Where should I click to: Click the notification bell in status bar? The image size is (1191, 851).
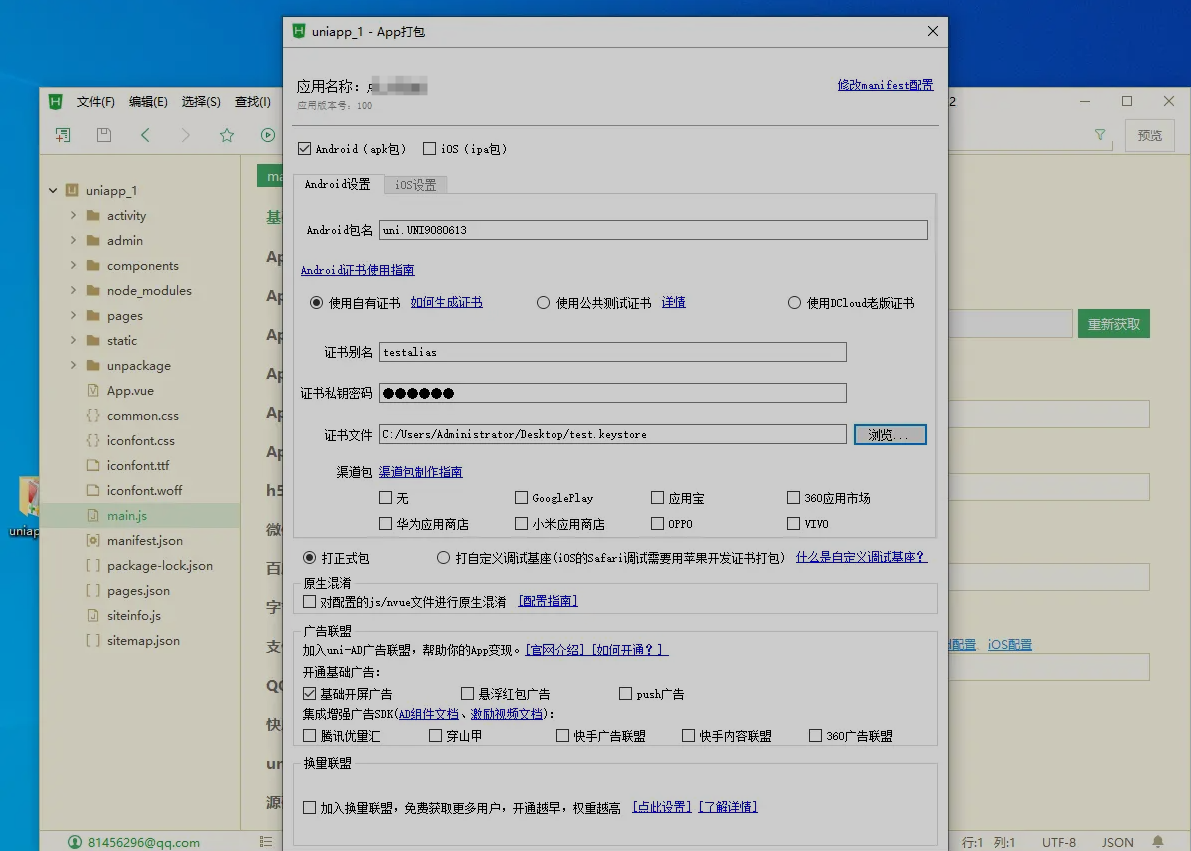(1158, 842)
